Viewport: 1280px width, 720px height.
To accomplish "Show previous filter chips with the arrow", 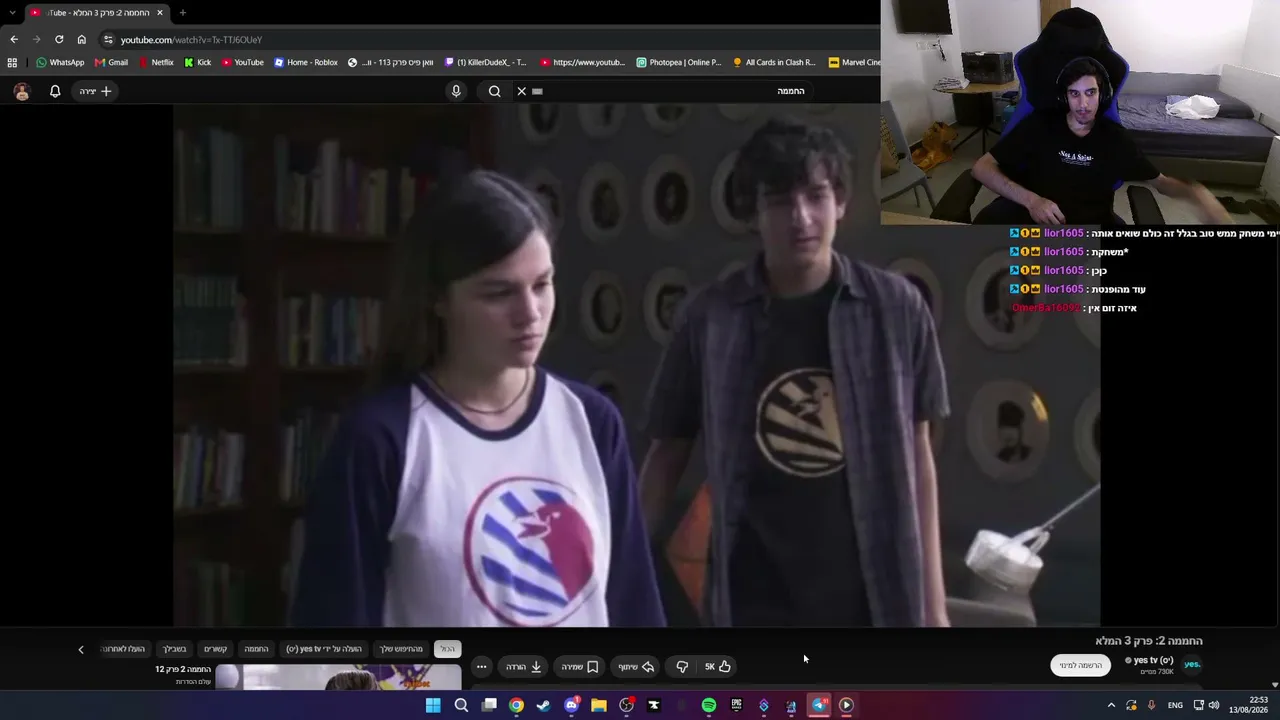I will (x=81, y=649).
